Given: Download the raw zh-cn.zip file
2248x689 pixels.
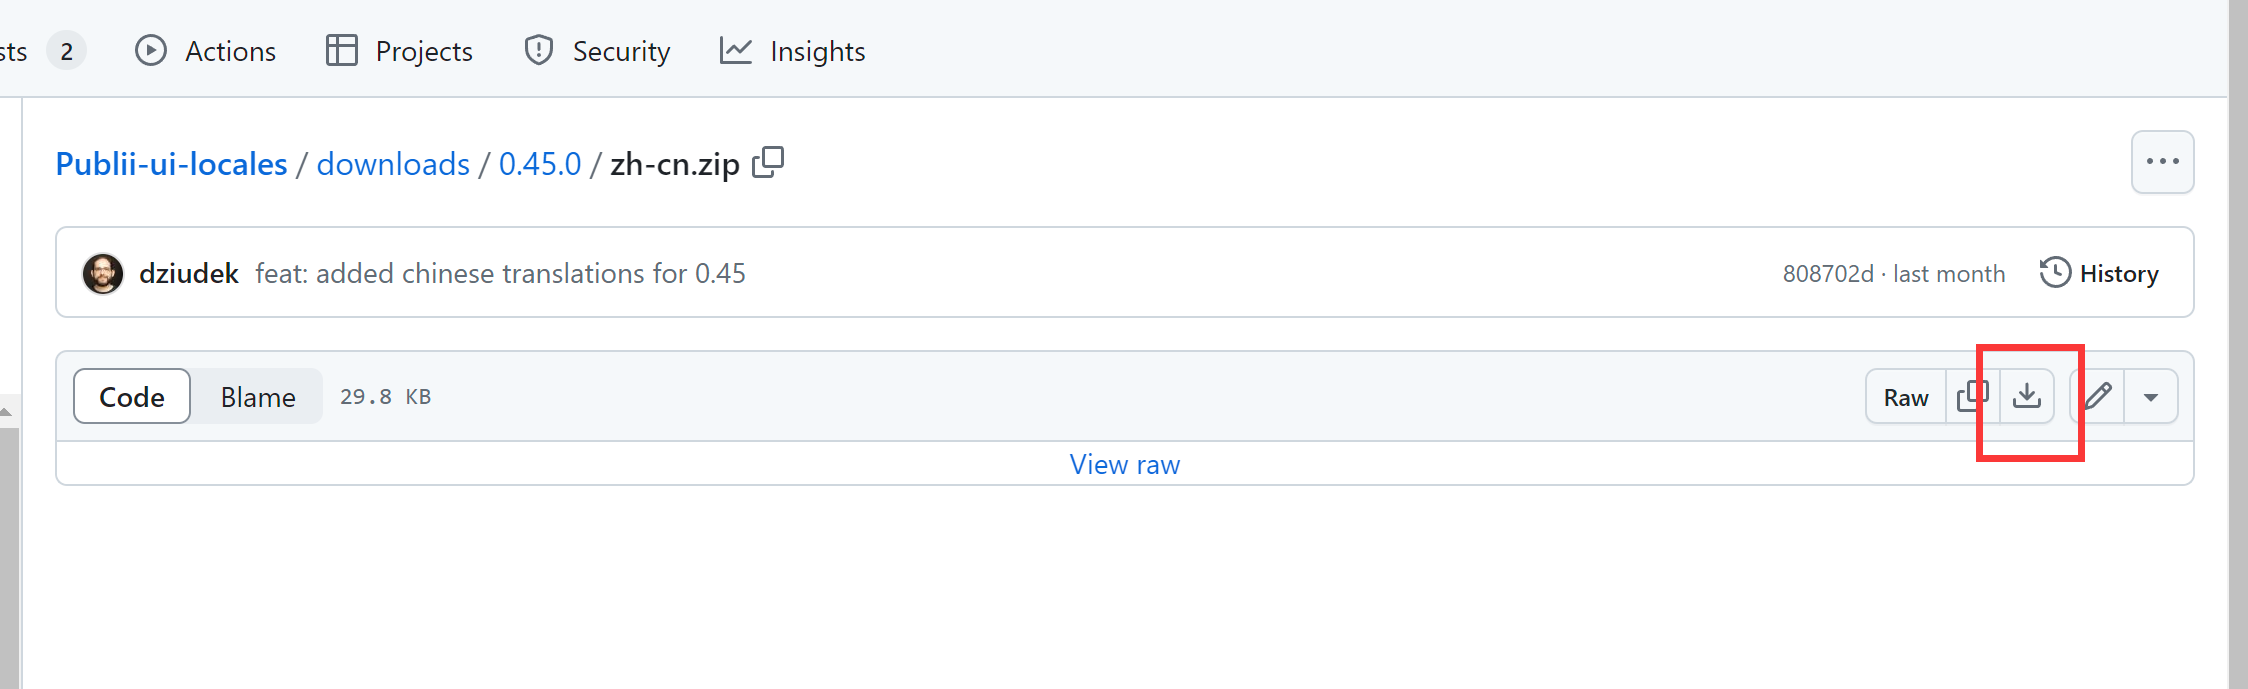Looking at the screenshot, I should [x=2027, y=396].
